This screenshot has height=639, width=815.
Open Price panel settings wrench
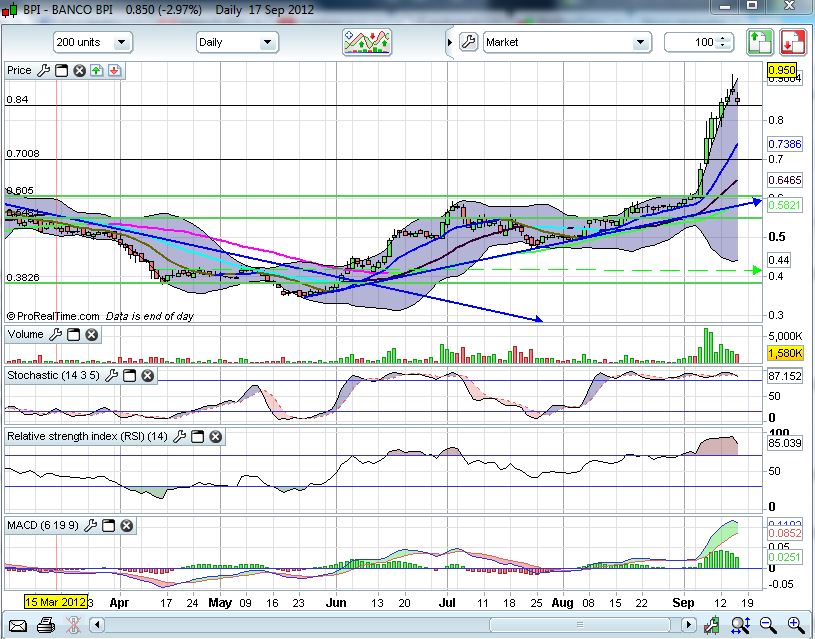[43, 70]
